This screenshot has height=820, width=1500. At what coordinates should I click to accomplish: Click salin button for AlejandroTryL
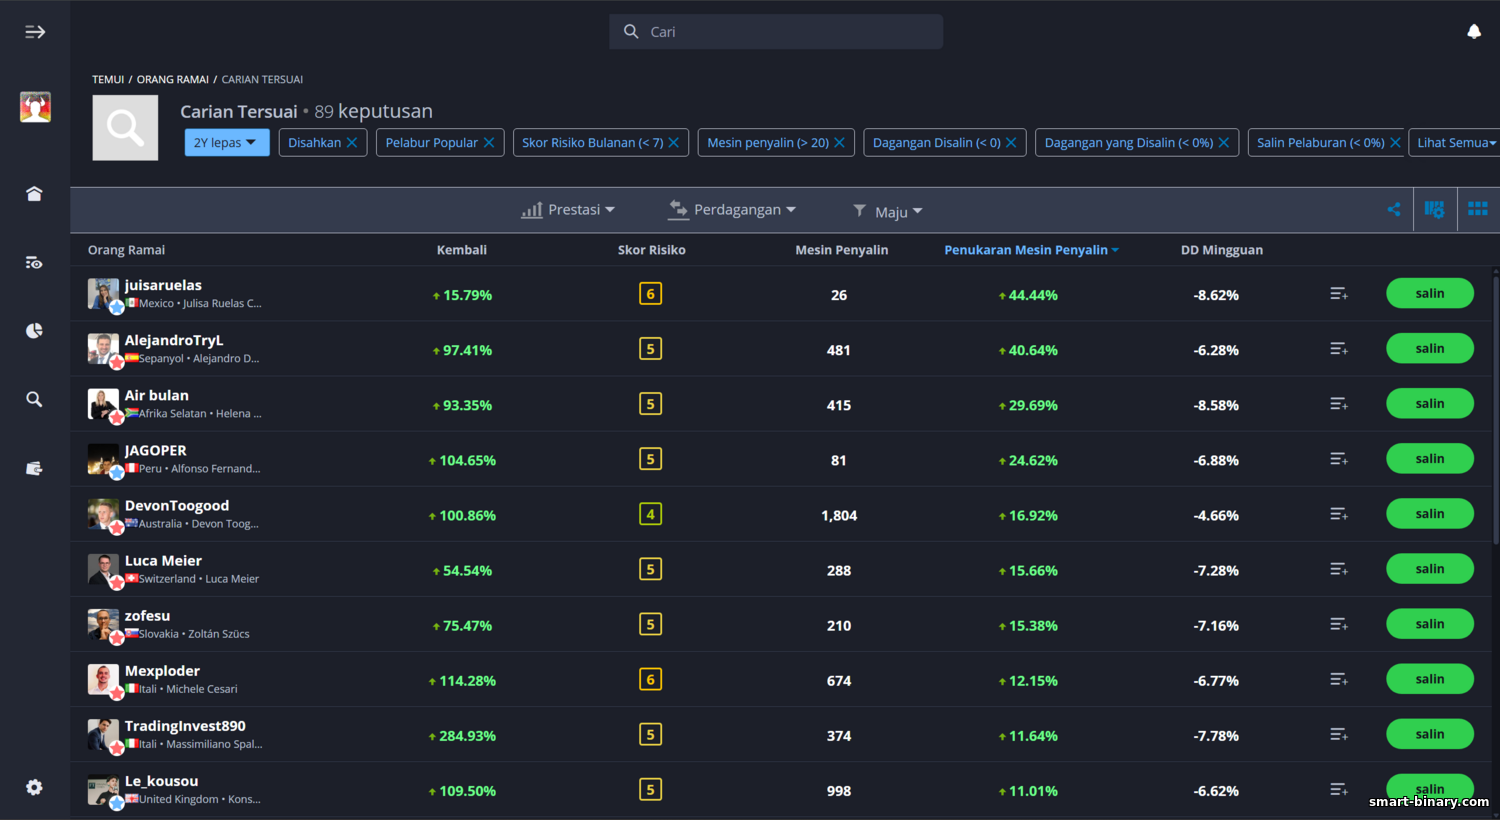(1429, 349)
